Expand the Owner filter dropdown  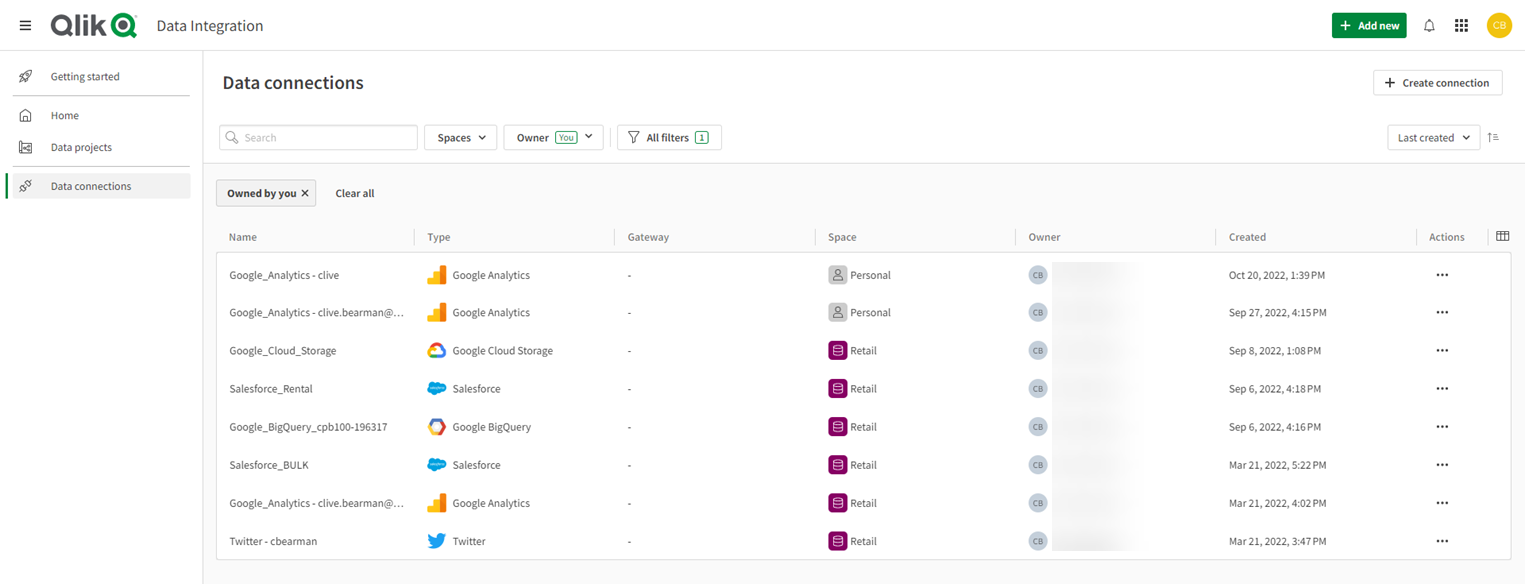tap(553, 138)
